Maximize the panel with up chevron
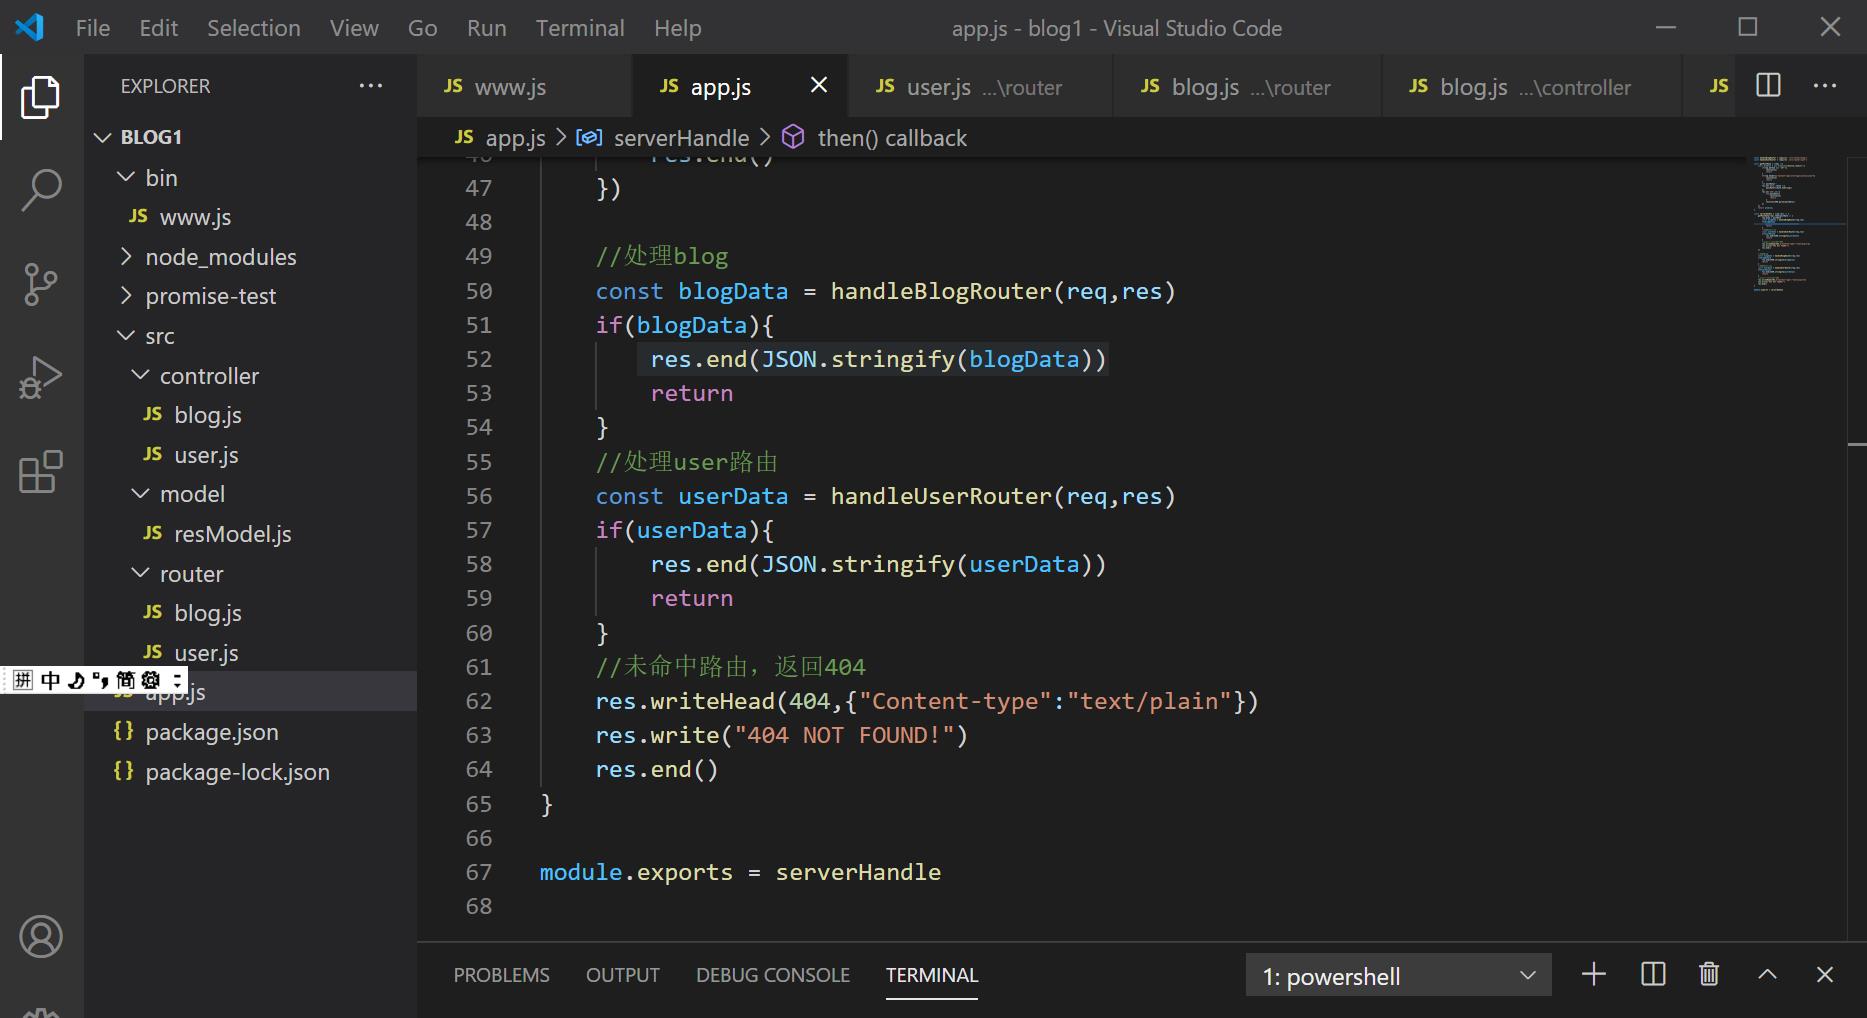 [x=1767, y=974]
